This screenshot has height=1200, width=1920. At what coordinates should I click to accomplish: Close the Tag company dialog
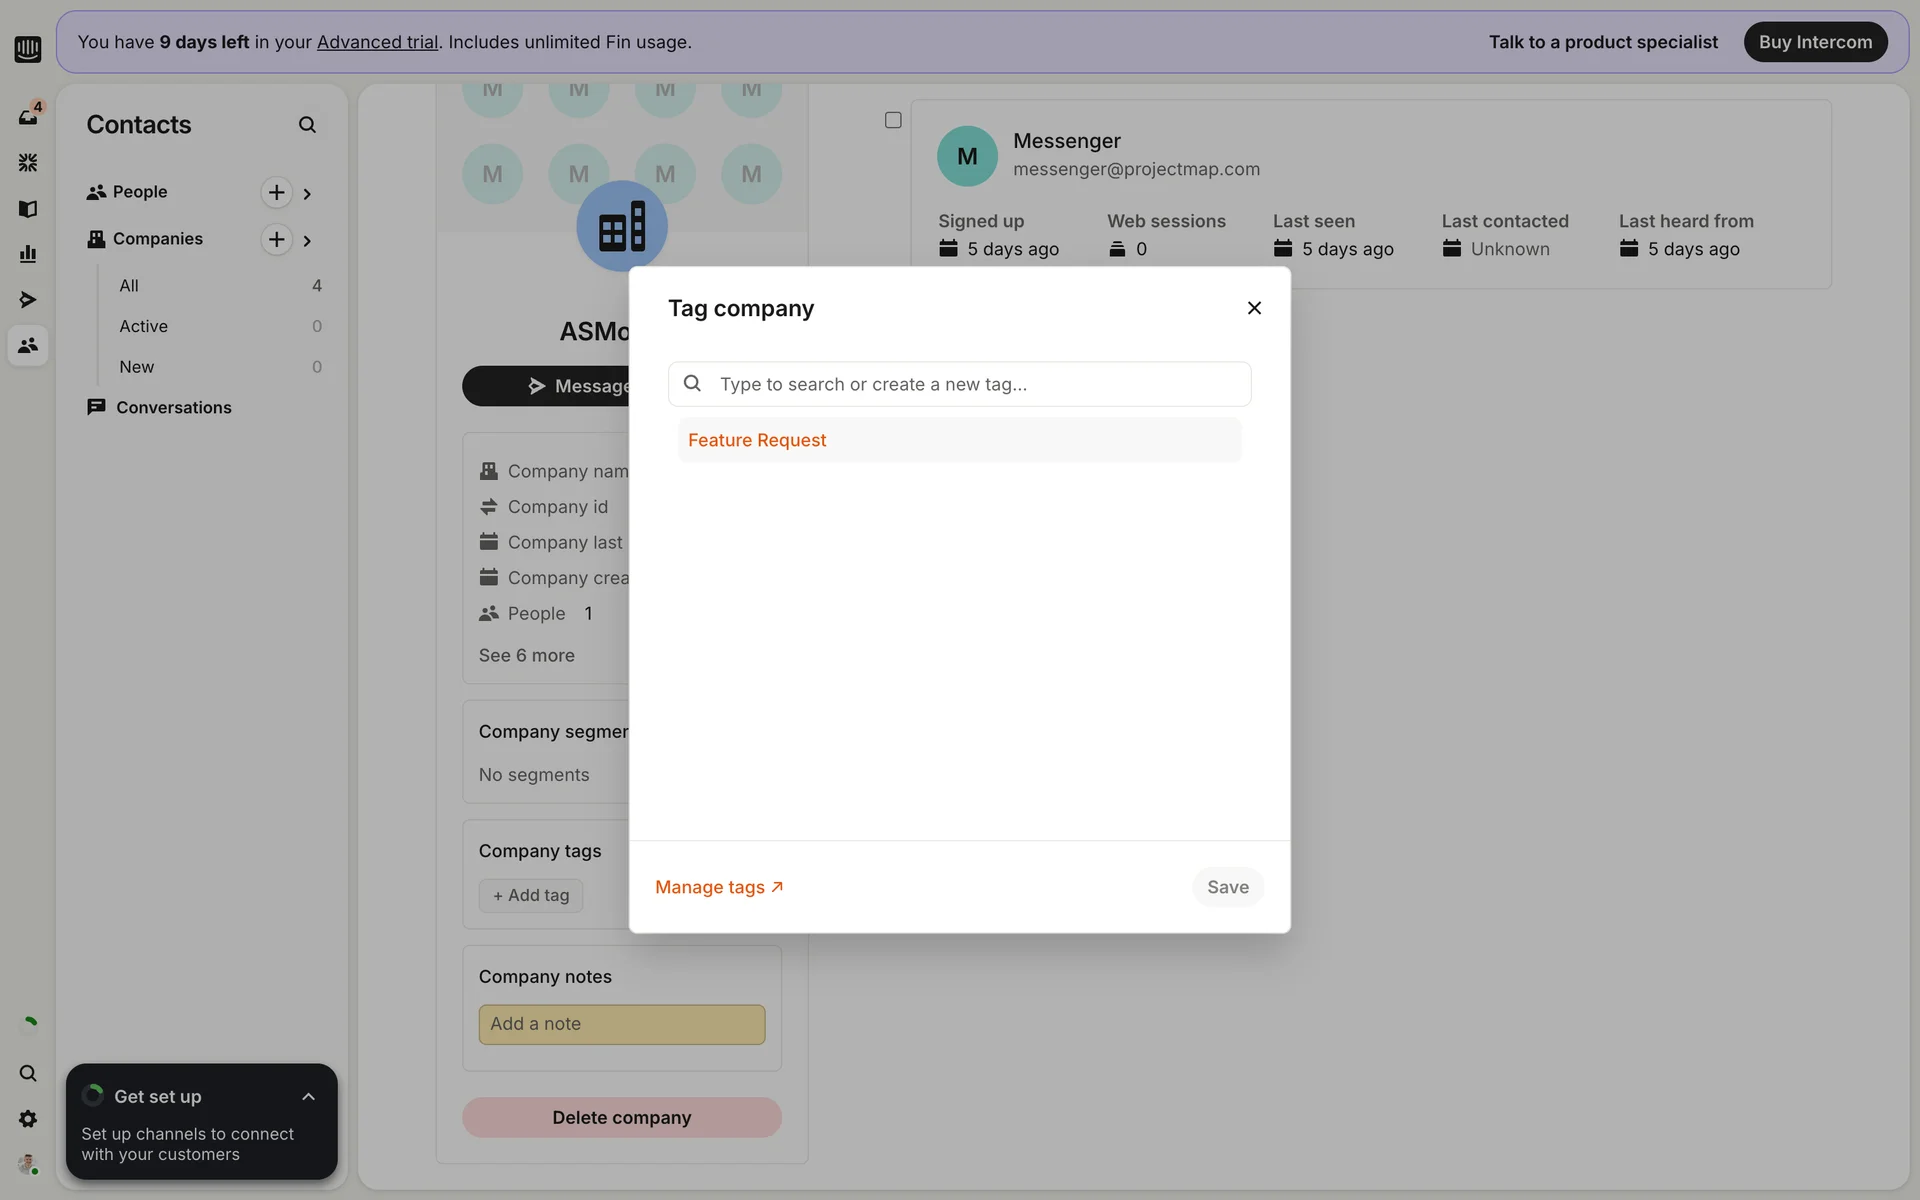point(1254,308)
